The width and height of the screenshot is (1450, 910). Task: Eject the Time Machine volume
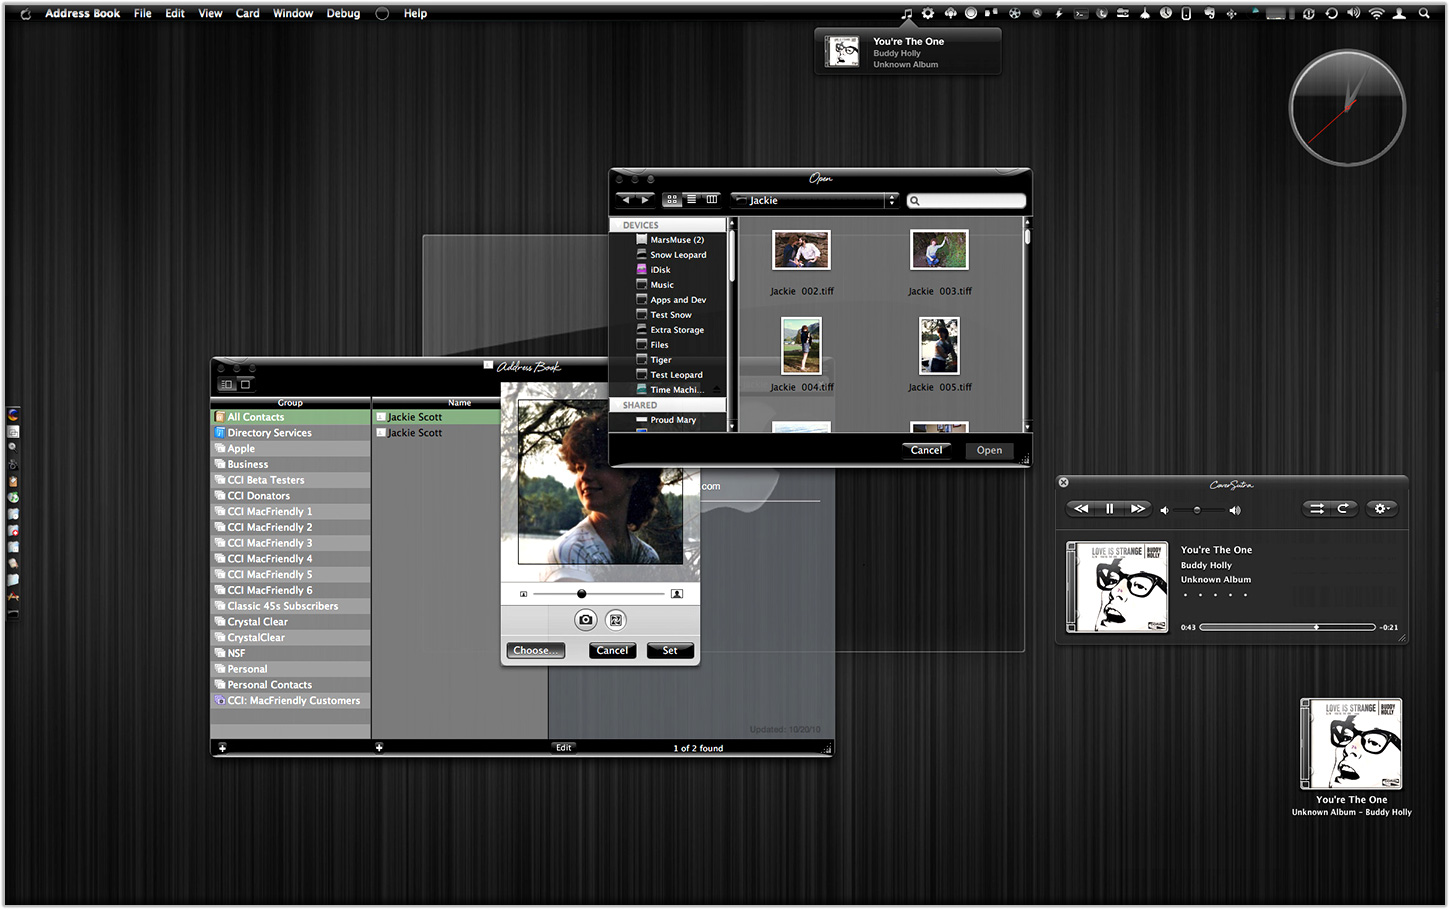[x=717, y=389]
